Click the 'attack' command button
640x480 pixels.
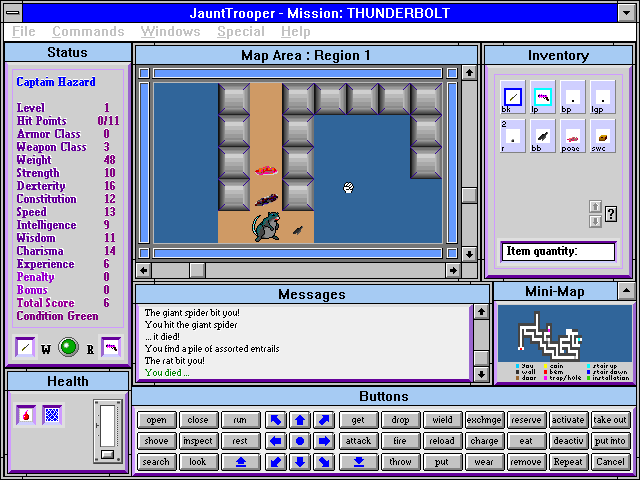[359, 441]
